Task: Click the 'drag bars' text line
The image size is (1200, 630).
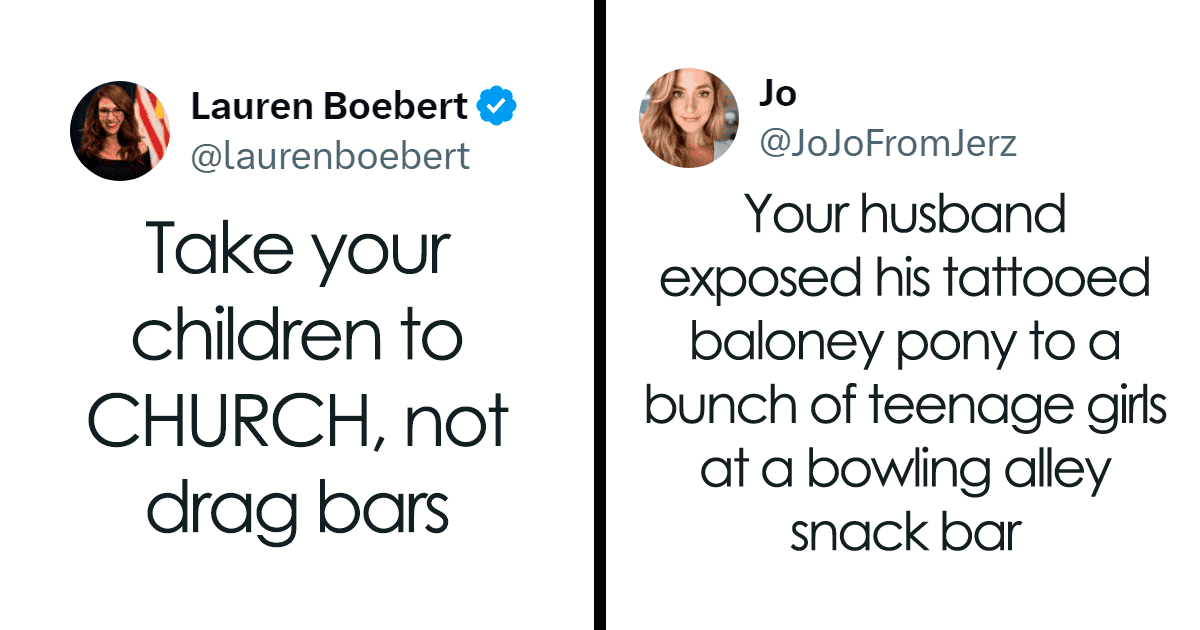Action: [x=297, y=509]
